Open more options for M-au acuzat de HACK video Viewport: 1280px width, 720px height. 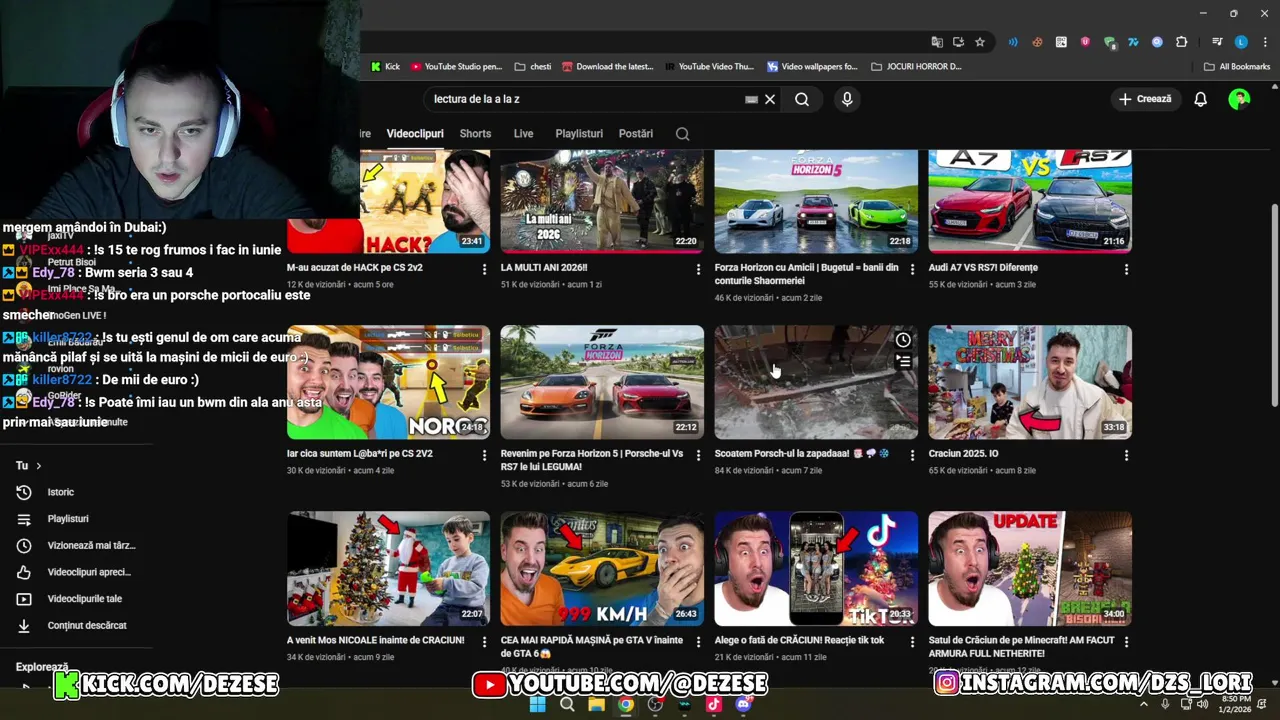tap(484, 270)
